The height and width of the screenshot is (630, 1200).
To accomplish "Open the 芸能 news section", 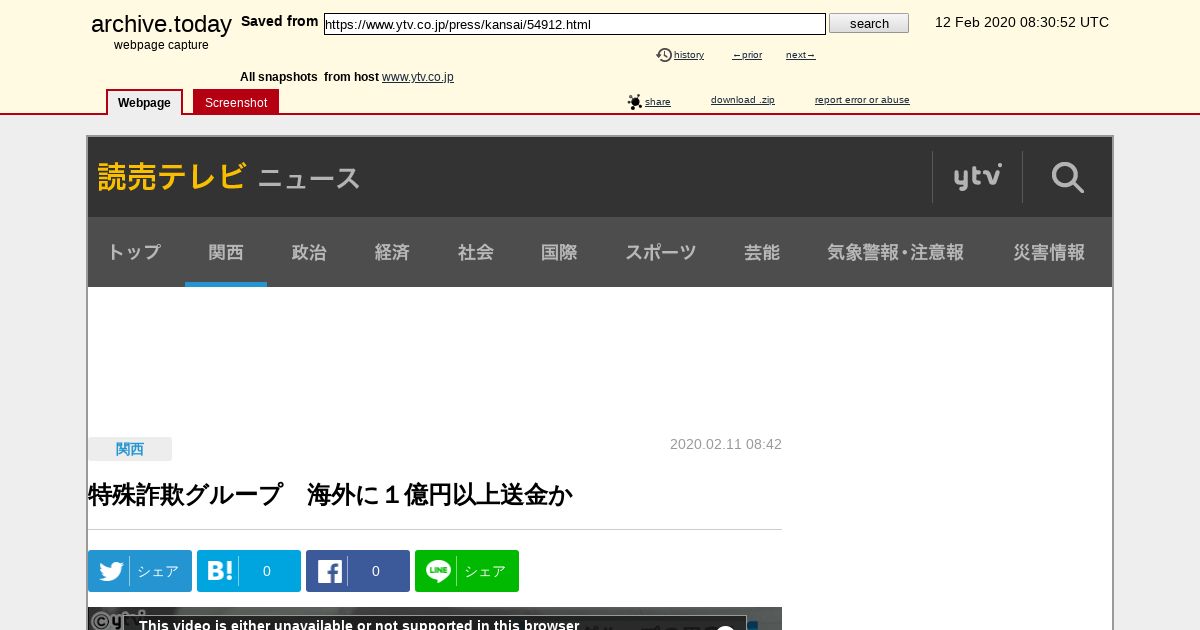I will click(762, 252).
